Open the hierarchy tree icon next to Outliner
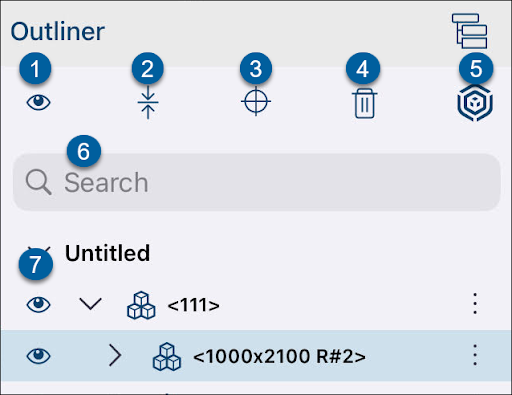The image size is (512, 395). pos(470,31)
